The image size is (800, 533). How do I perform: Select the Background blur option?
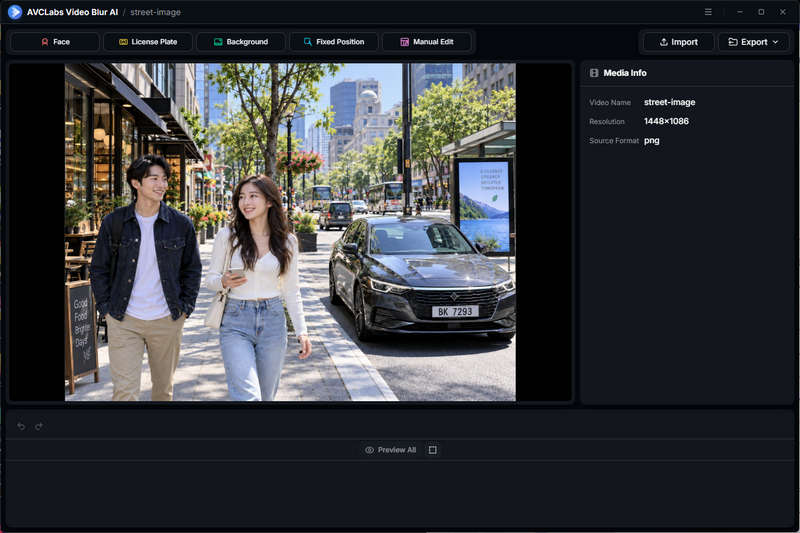click(241, 42)
